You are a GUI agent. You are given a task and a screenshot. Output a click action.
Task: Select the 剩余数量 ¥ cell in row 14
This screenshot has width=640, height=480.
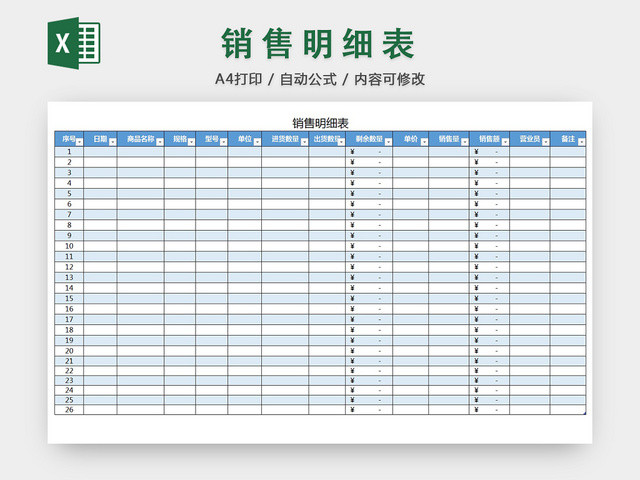tap(369, 288)
